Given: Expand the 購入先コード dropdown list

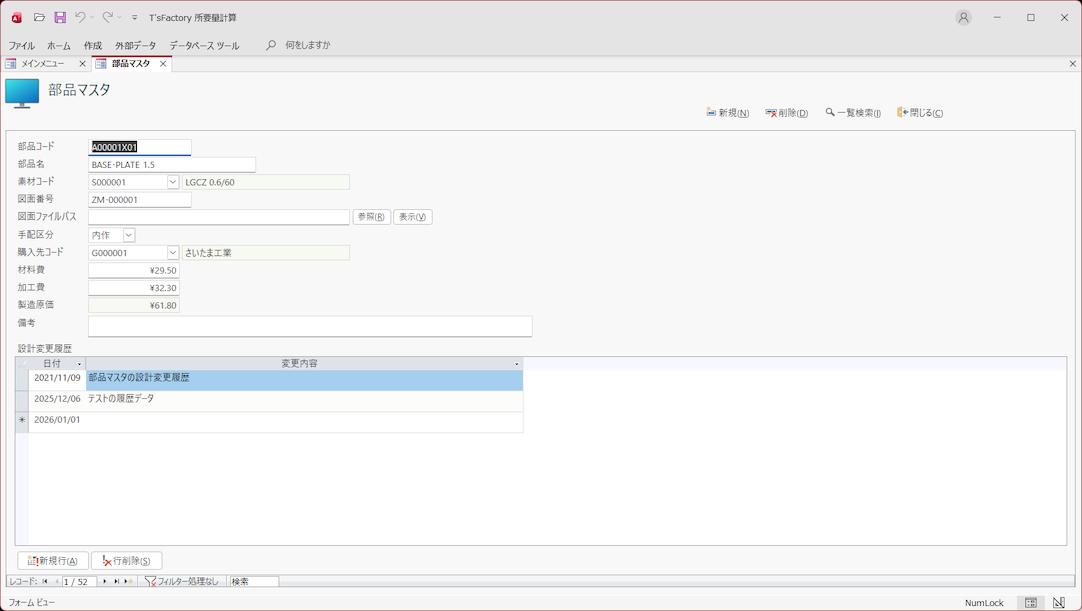Looking at the screenshot, I should pos(172,253).
